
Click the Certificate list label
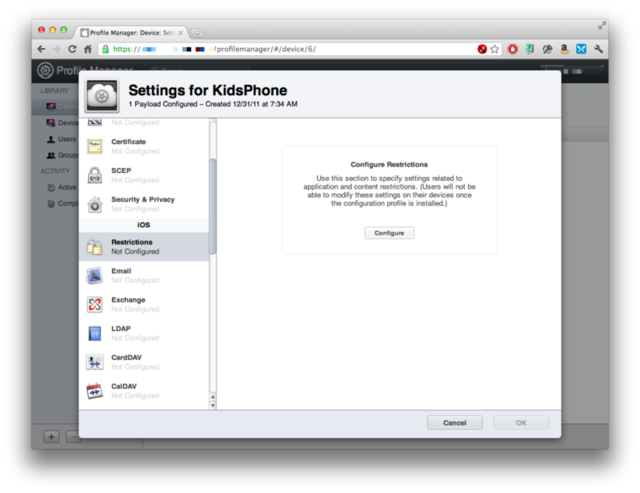pyautogui.click(x=129, y=142)
